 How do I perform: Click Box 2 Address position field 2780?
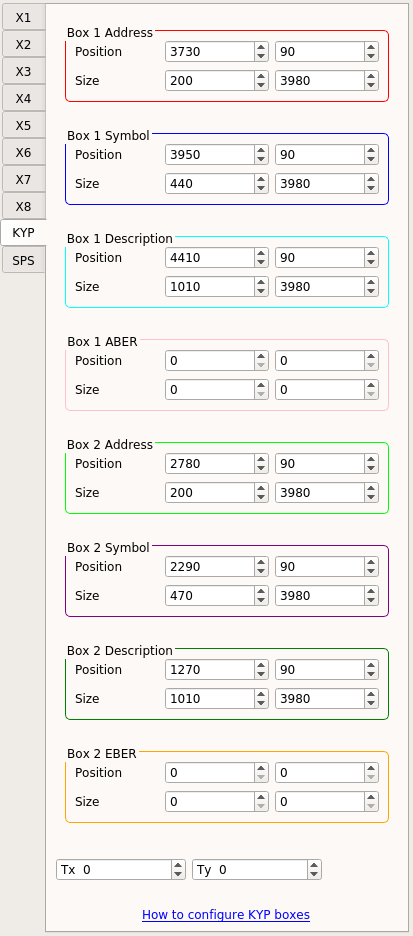[210, 463]
